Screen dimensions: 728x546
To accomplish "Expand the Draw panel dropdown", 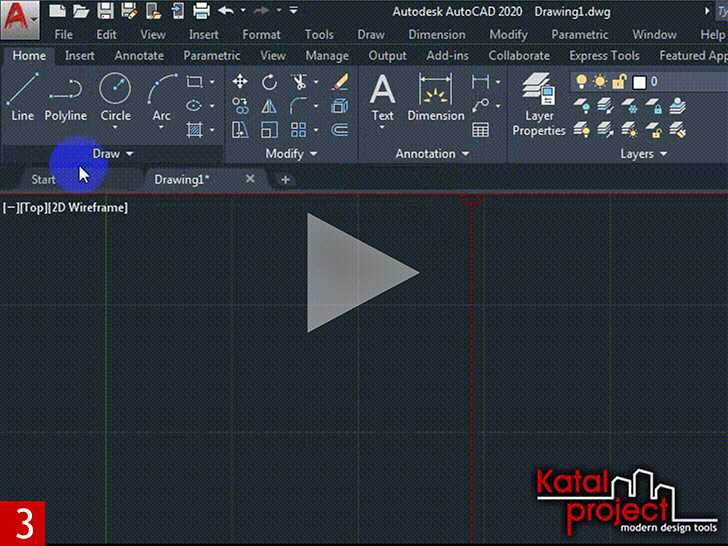I will [113, 154].
